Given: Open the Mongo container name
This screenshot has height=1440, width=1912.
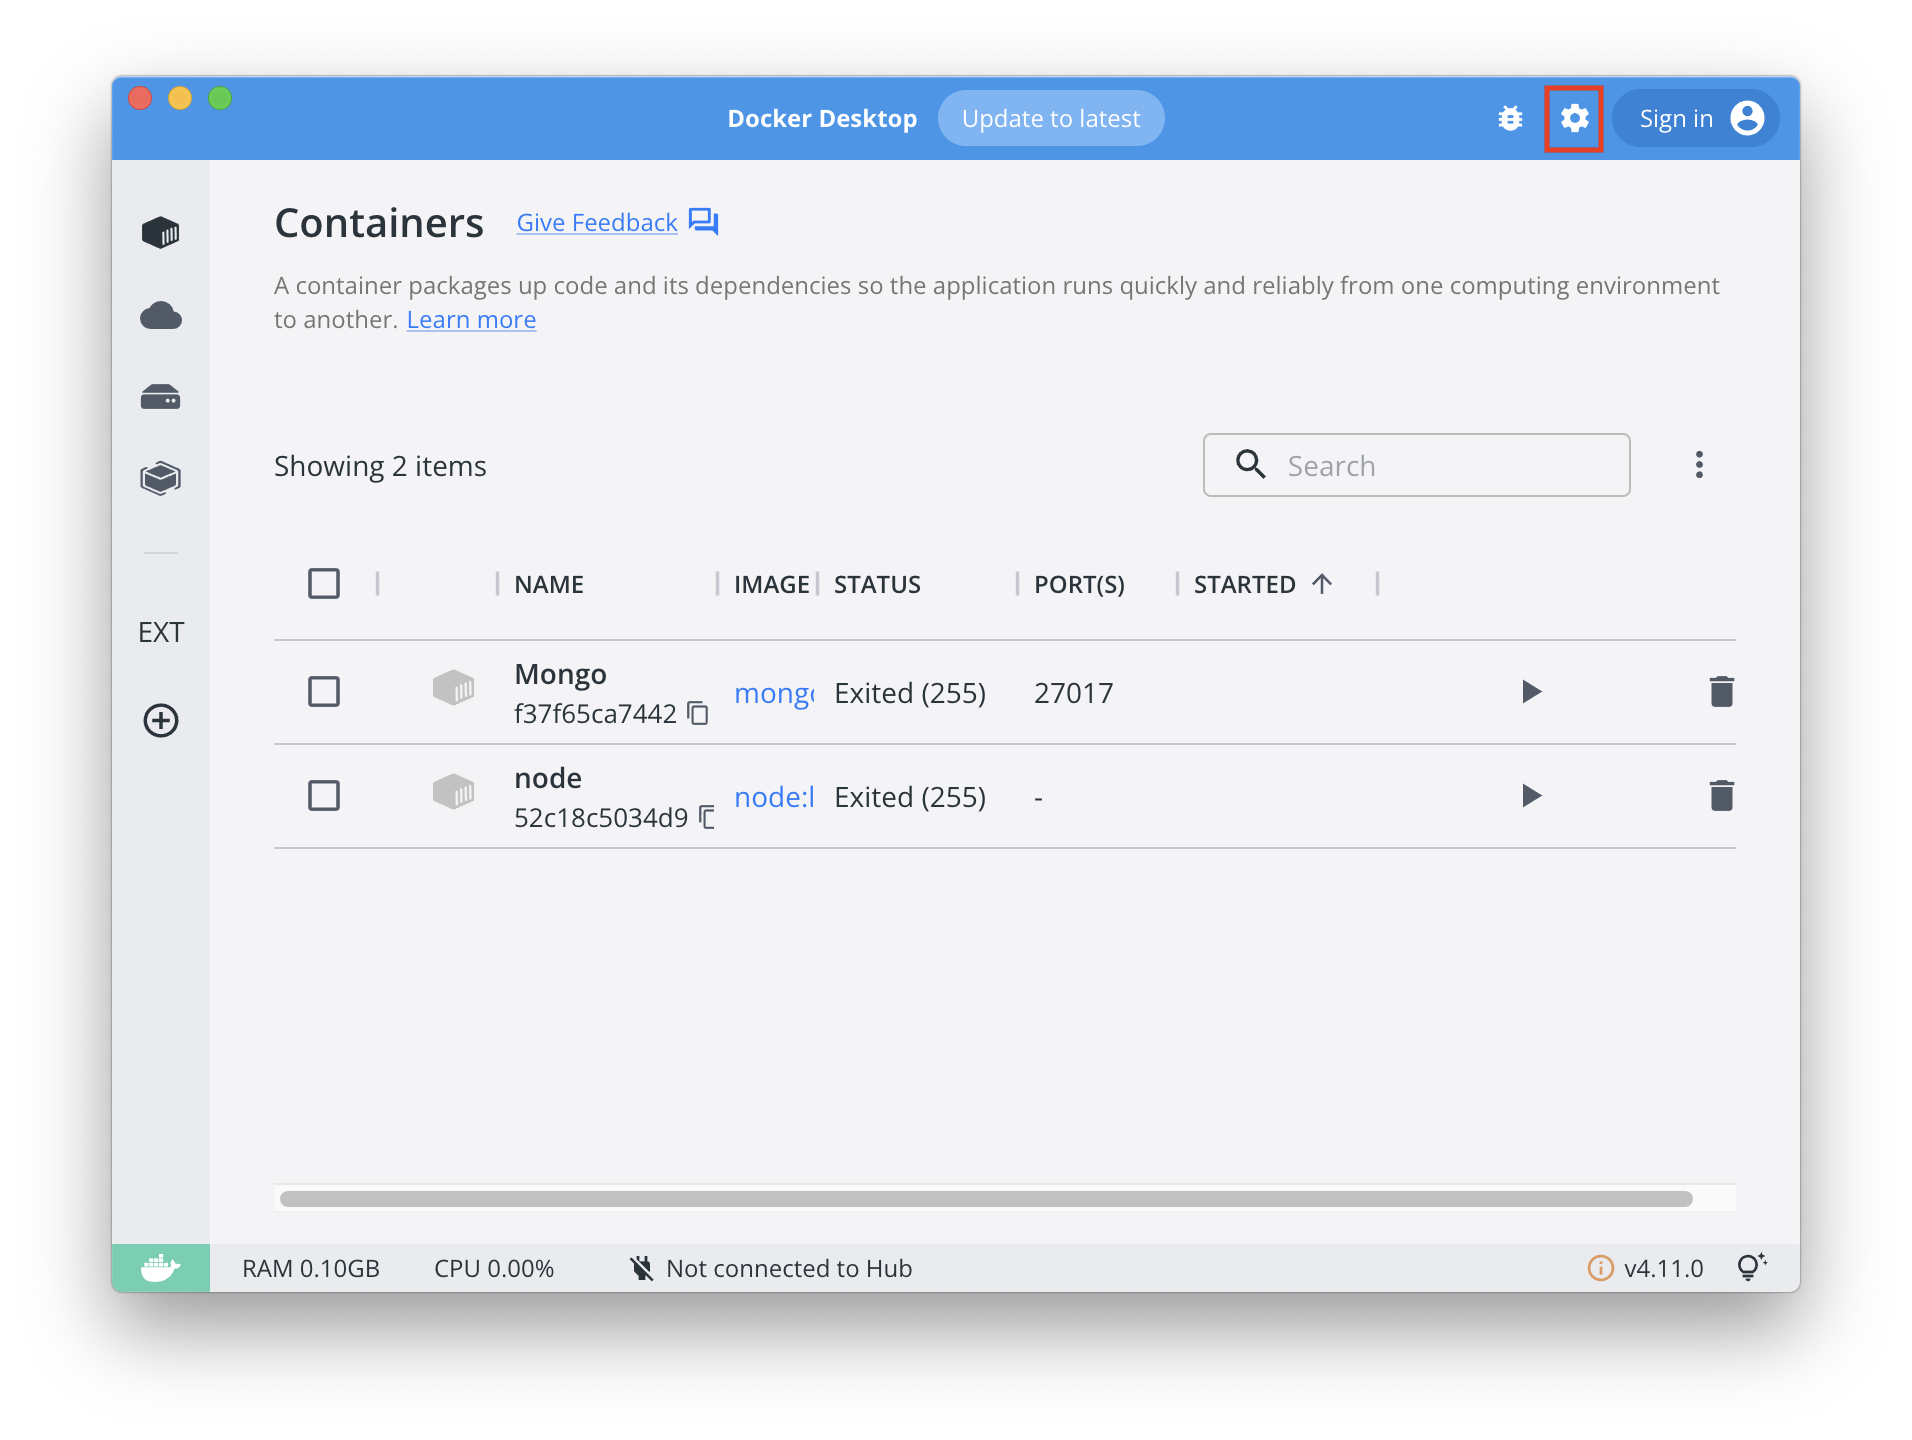Looking at the screenshot, I should pos(560,674).
